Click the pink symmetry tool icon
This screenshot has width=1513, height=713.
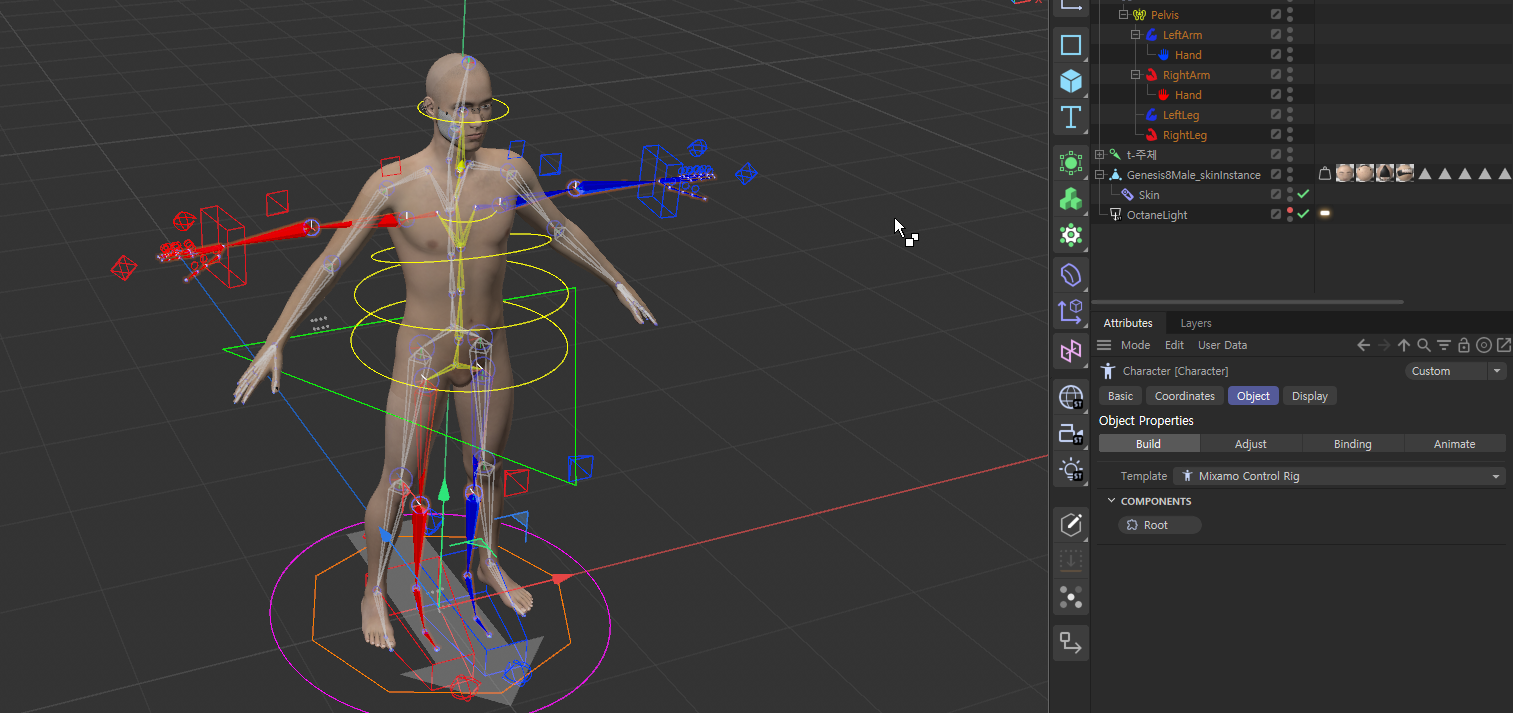(x=1071, y=351)
